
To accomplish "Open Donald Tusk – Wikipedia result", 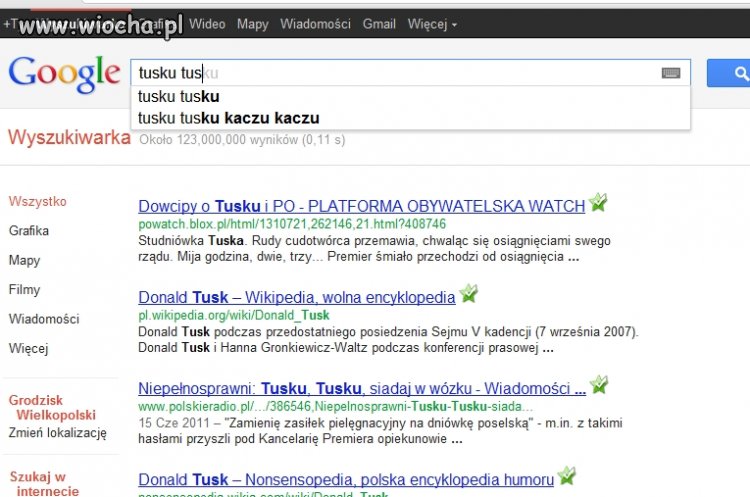I will tap(297, 298).
